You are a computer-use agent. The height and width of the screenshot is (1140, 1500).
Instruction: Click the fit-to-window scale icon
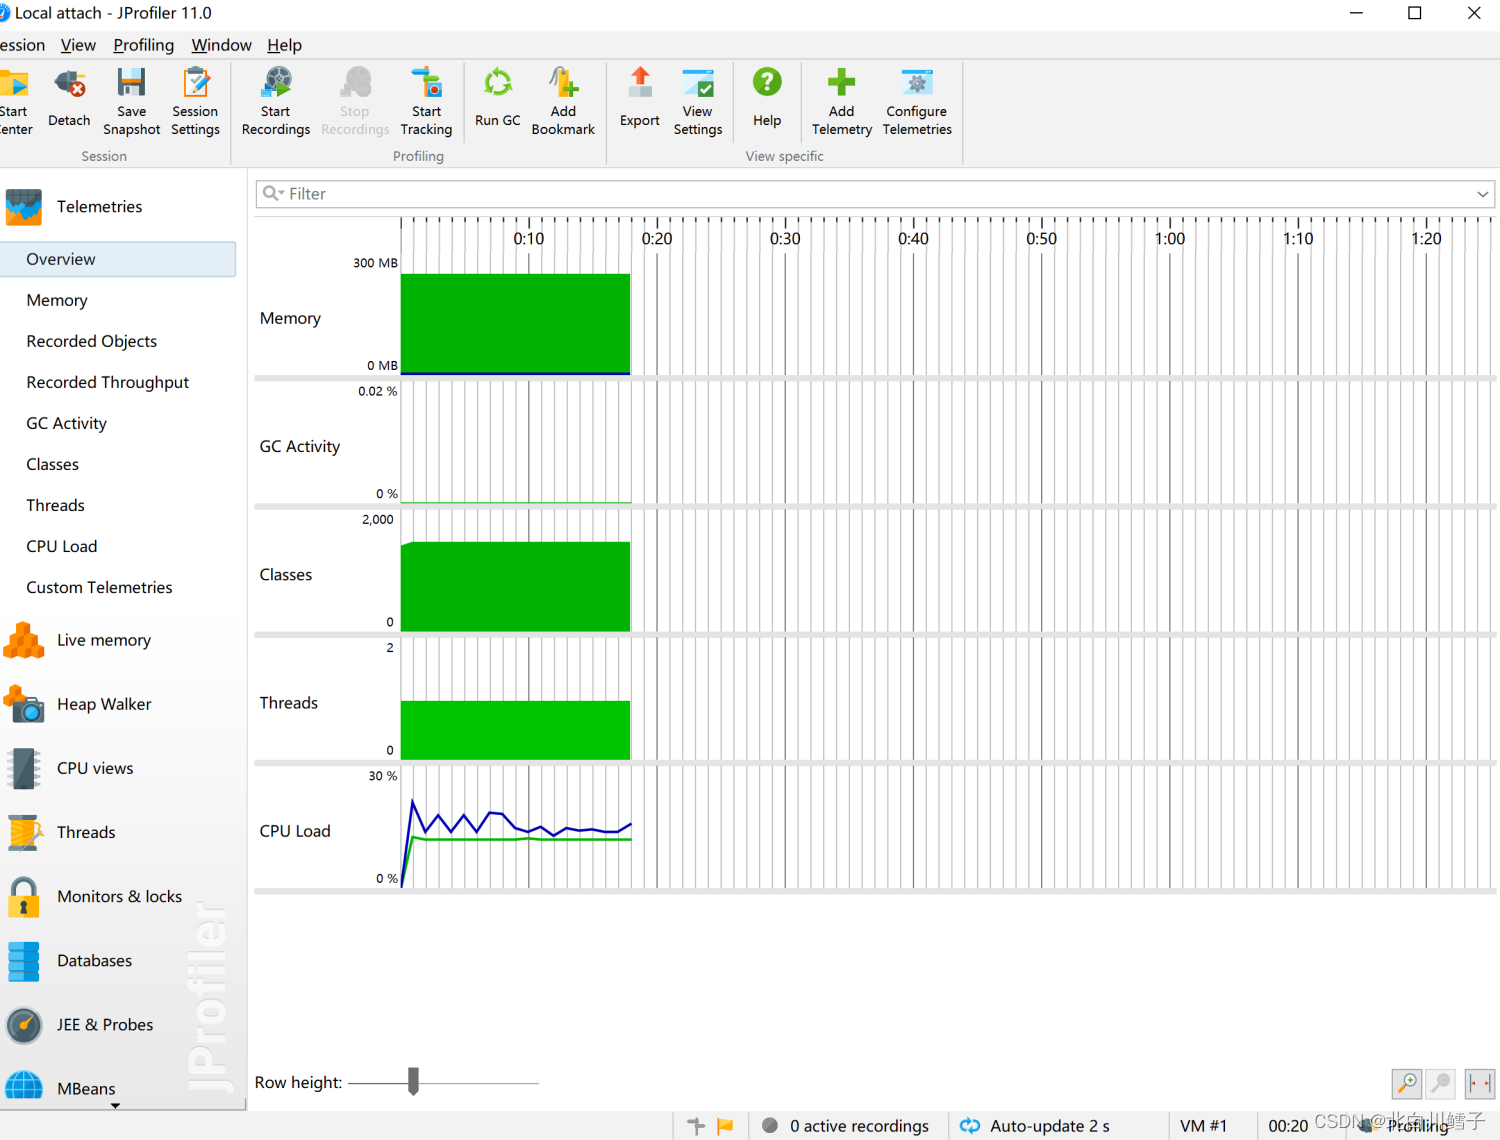point(1479,1083)
